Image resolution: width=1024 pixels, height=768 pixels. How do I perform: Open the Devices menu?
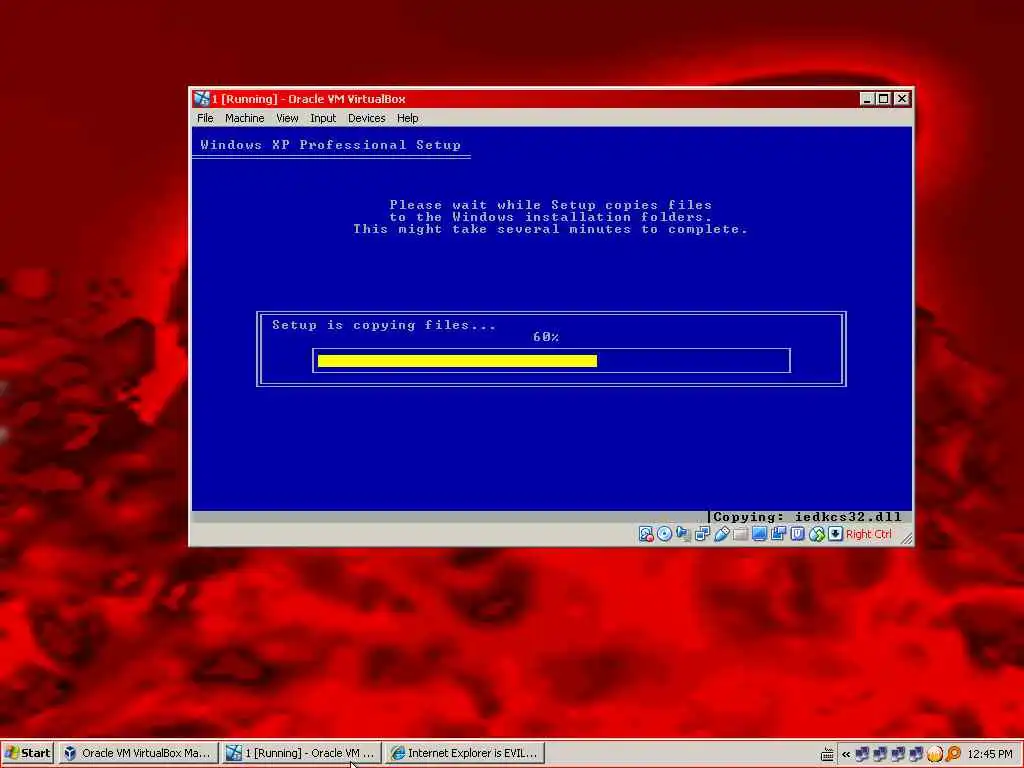[366, 118]
